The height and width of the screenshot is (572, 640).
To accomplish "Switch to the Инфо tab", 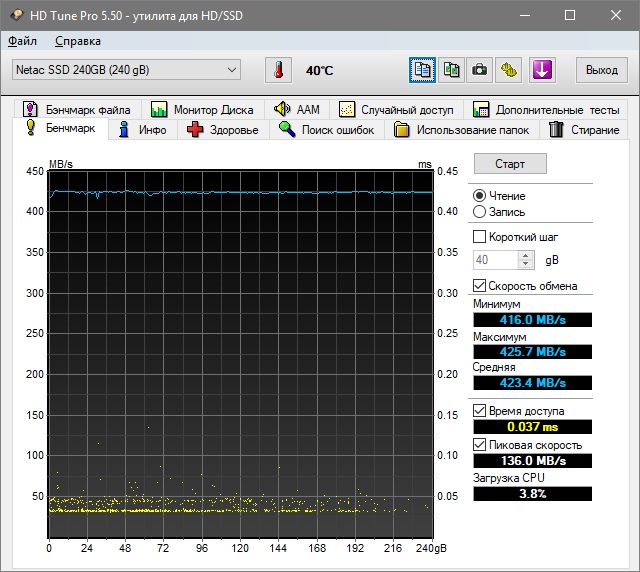I will (142, 130).
